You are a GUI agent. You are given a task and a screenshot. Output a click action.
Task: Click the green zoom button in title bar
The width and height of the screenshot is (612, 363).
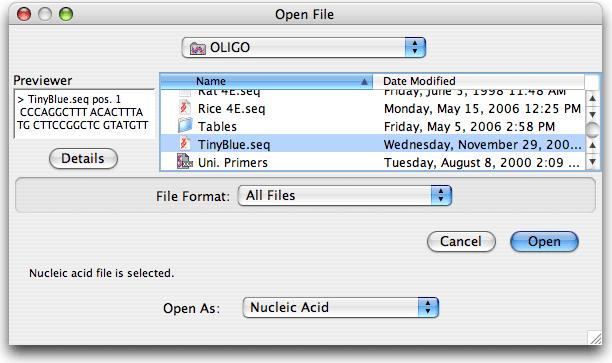pyautogui.click(x=66, y=14)
